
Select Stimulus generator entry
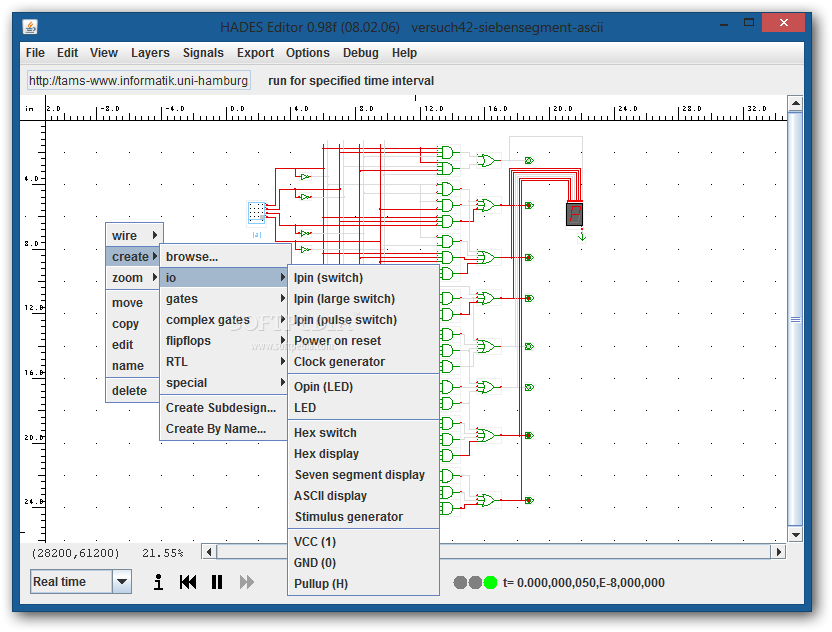[x=363, y=516]
